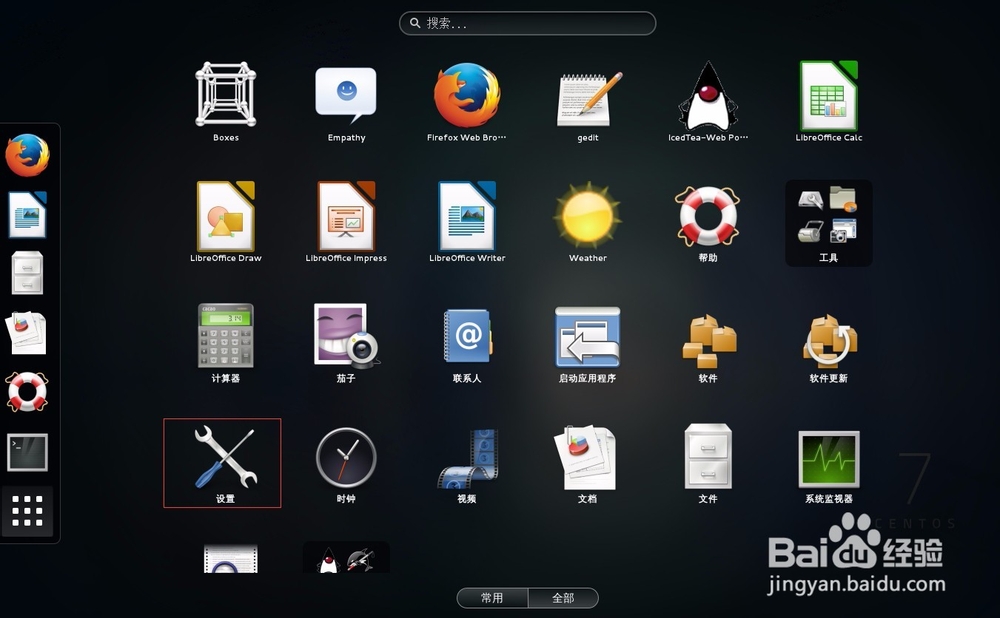Open the Empathy messaging client
1000x618 pixels.
[x=345, y=95]
